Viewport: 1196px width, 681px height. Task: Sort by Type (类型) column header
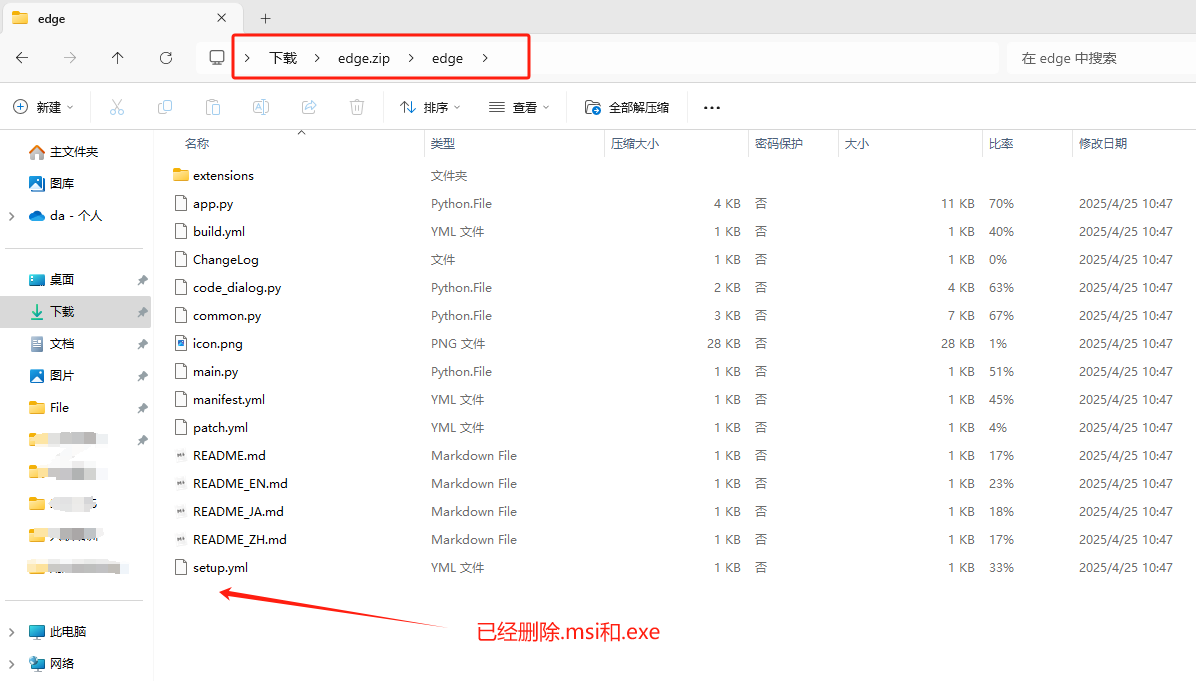[x=442, y=143]
